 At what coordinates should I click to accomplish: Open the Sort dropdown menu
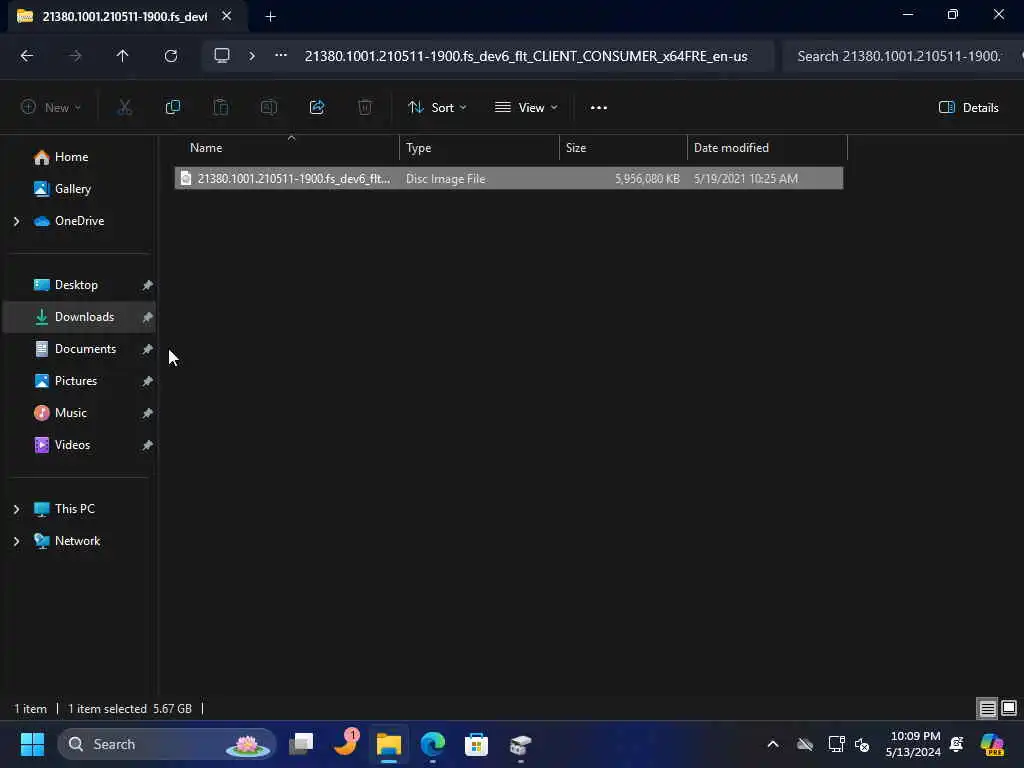point(437,108)
